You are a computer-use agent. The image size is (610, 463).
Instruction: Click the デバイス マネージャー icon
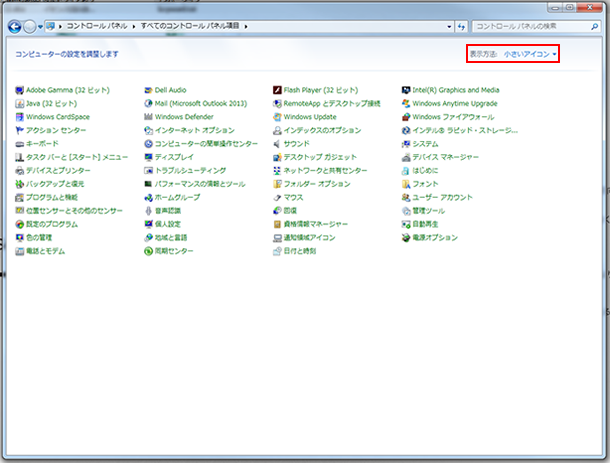tap(406, 157)
